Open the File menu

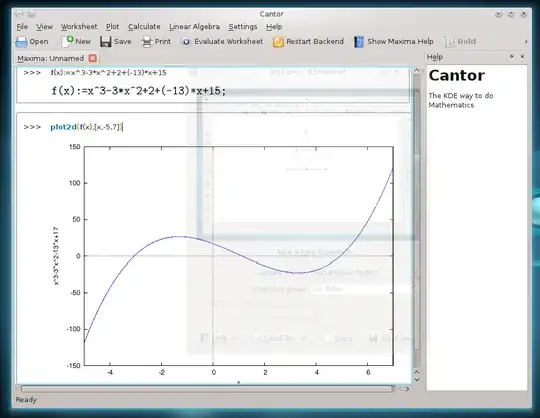click(x=22, y=27)
